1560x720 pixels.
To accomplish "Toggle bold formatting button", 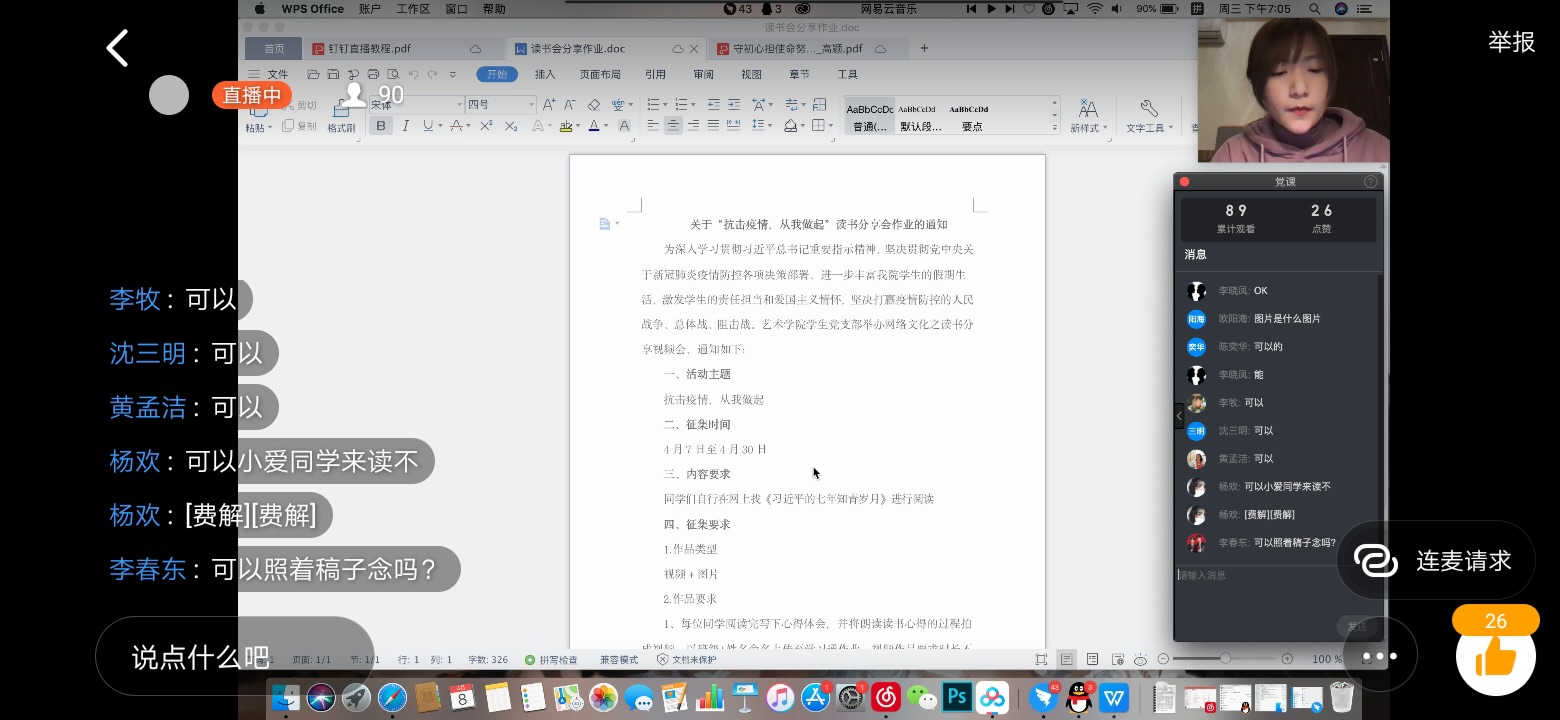I will coord(381,126).
